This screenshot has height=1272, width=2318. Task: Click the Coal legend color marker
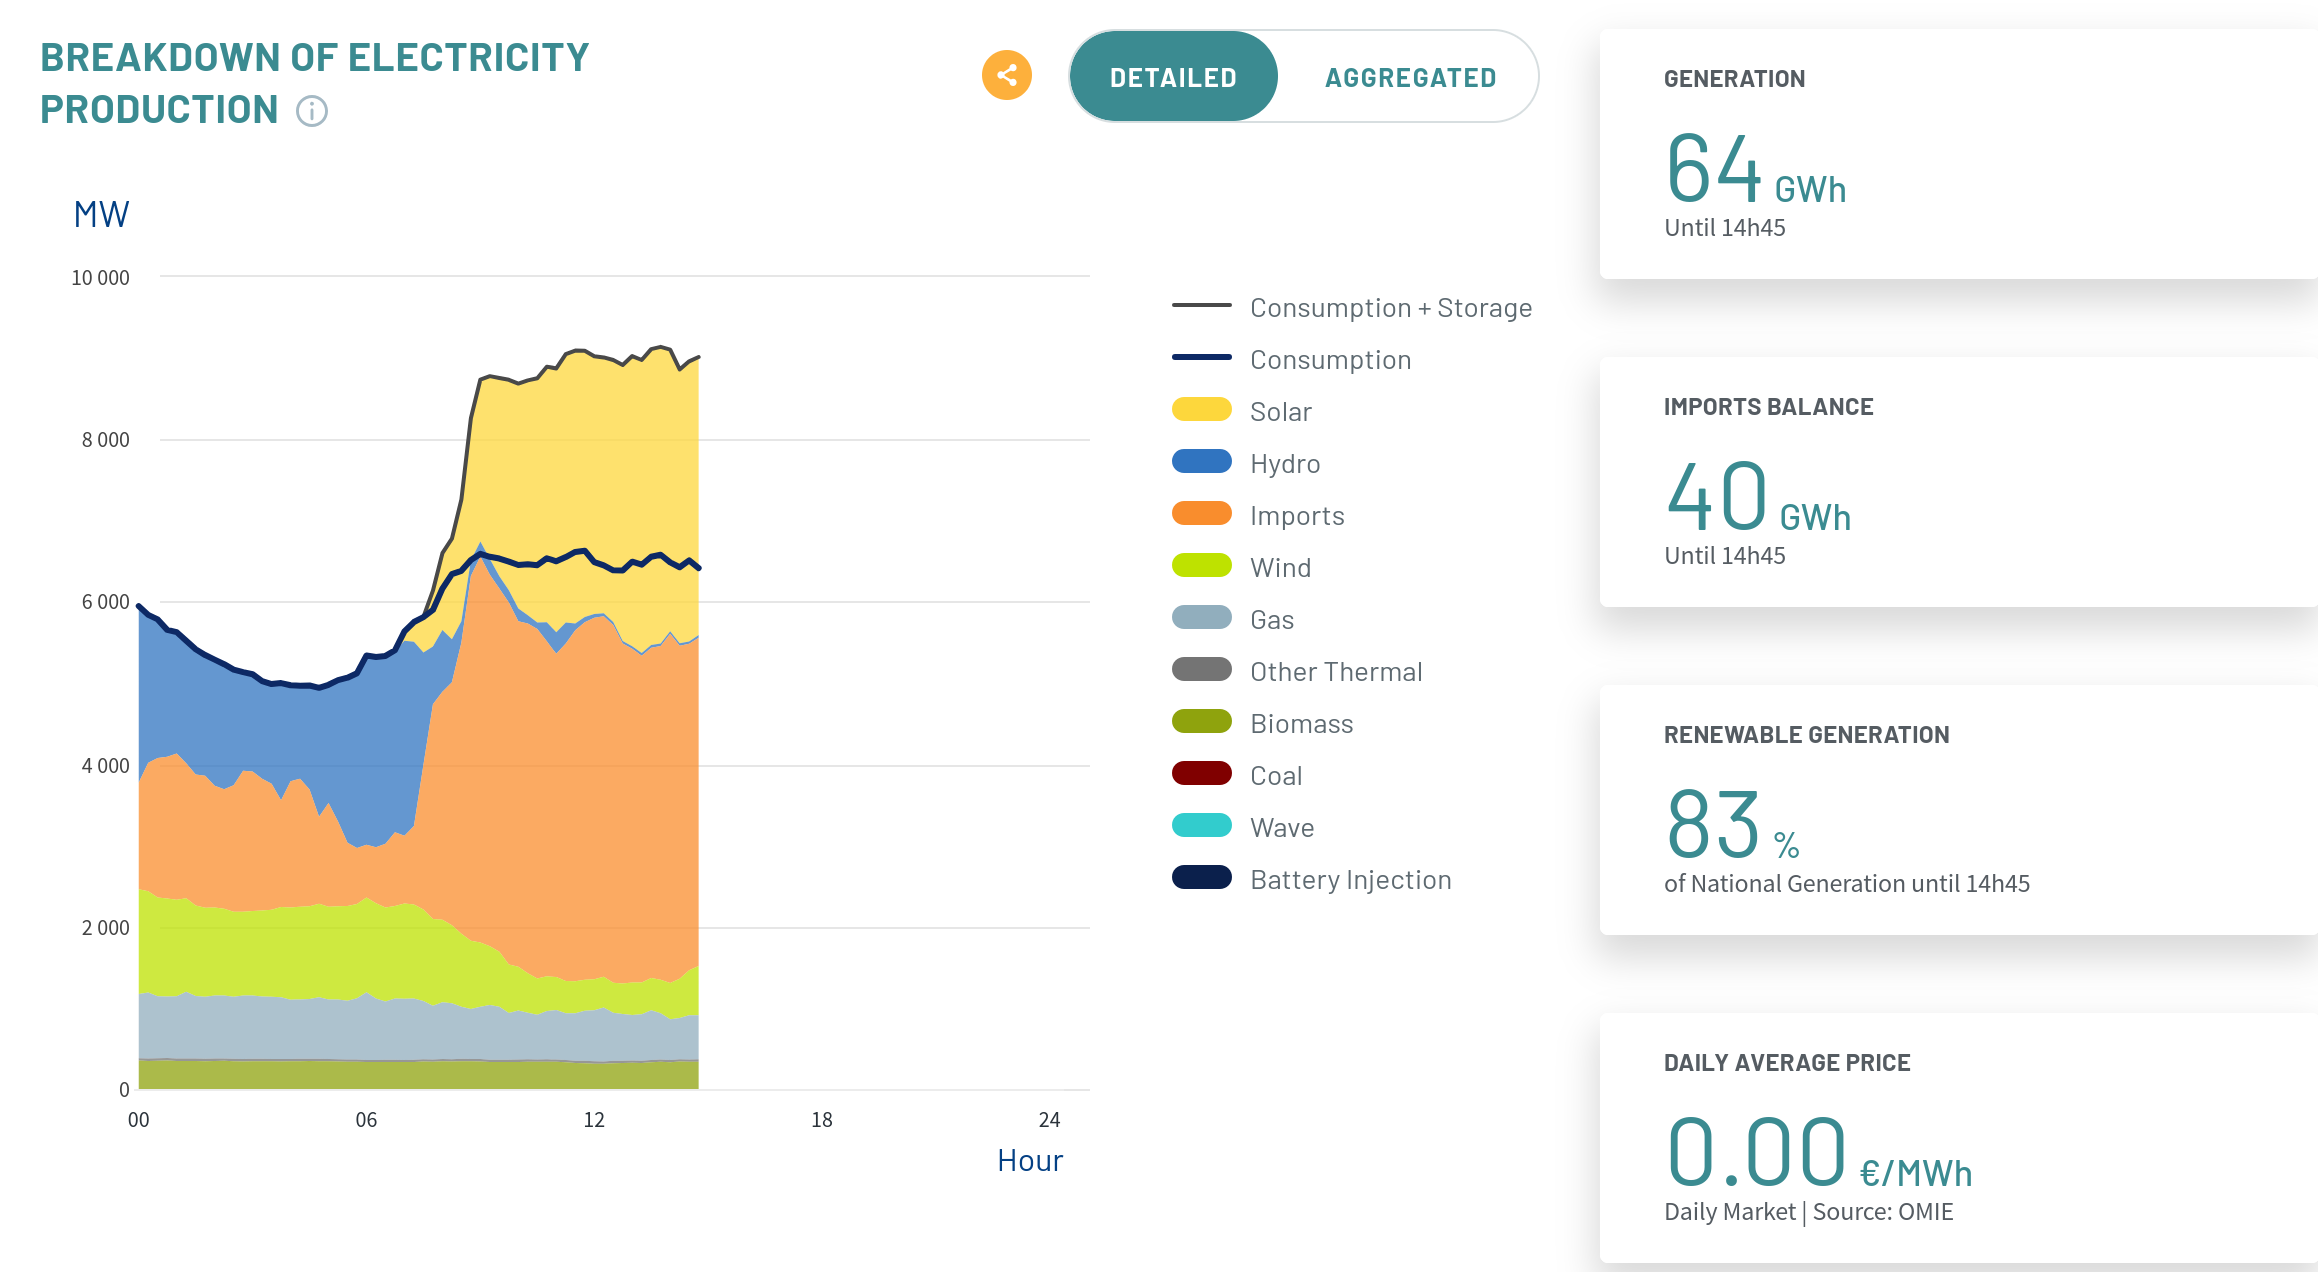click(1201, 774)
